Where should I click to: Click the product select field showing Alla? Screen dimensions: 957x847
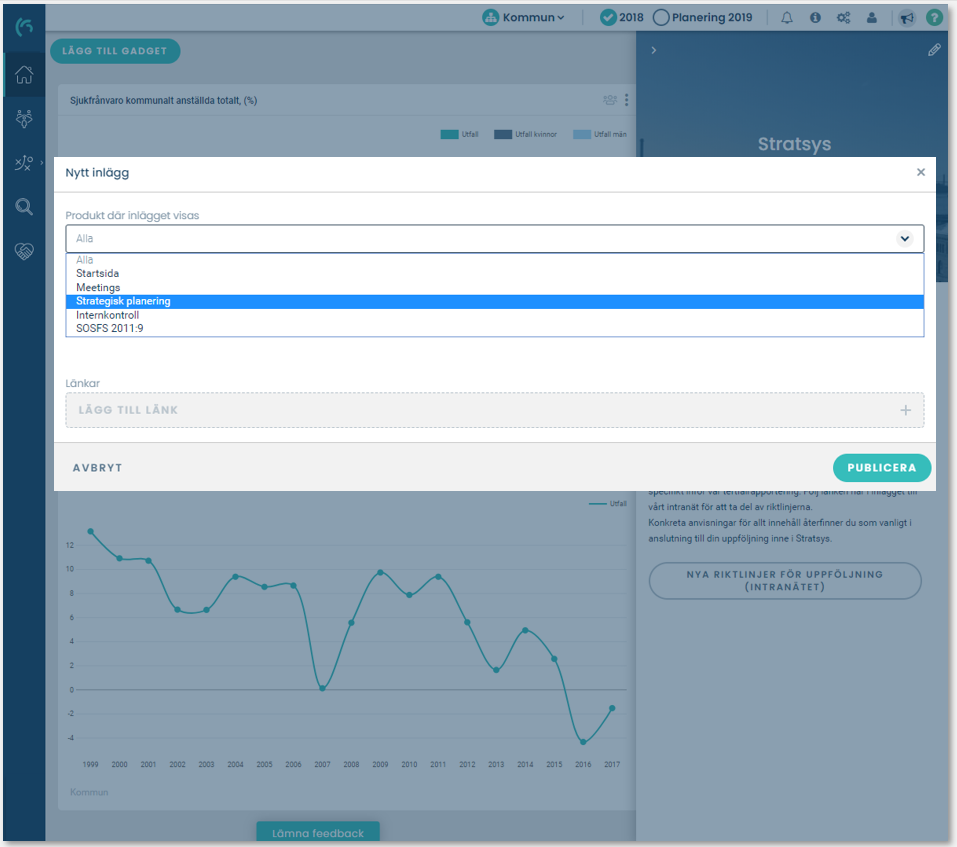coord(494,239)
